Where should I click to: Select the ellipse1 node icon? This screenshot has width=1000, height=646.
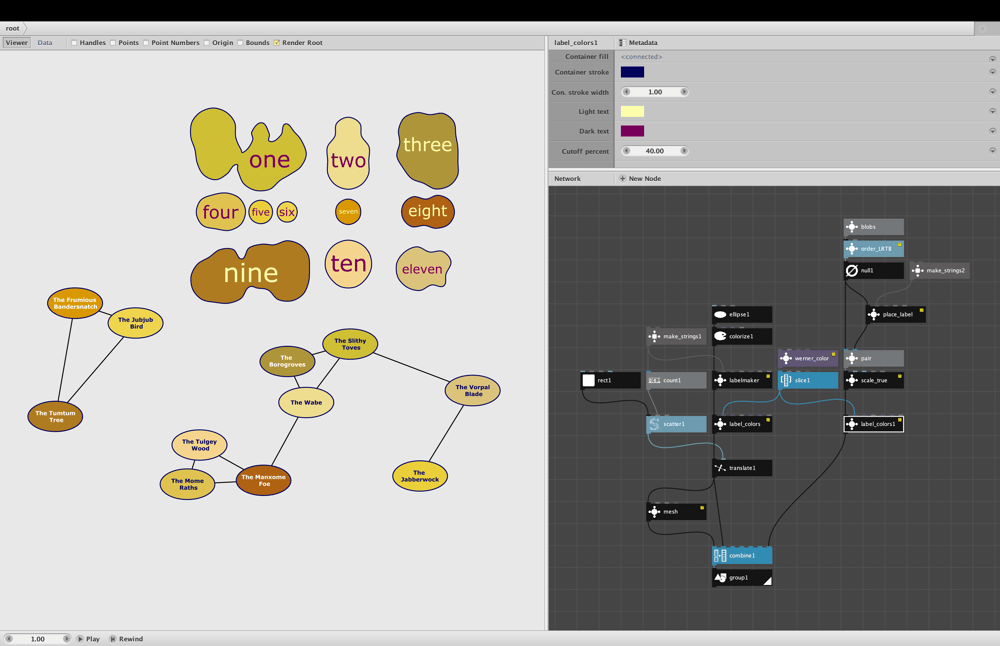(720, 314)
